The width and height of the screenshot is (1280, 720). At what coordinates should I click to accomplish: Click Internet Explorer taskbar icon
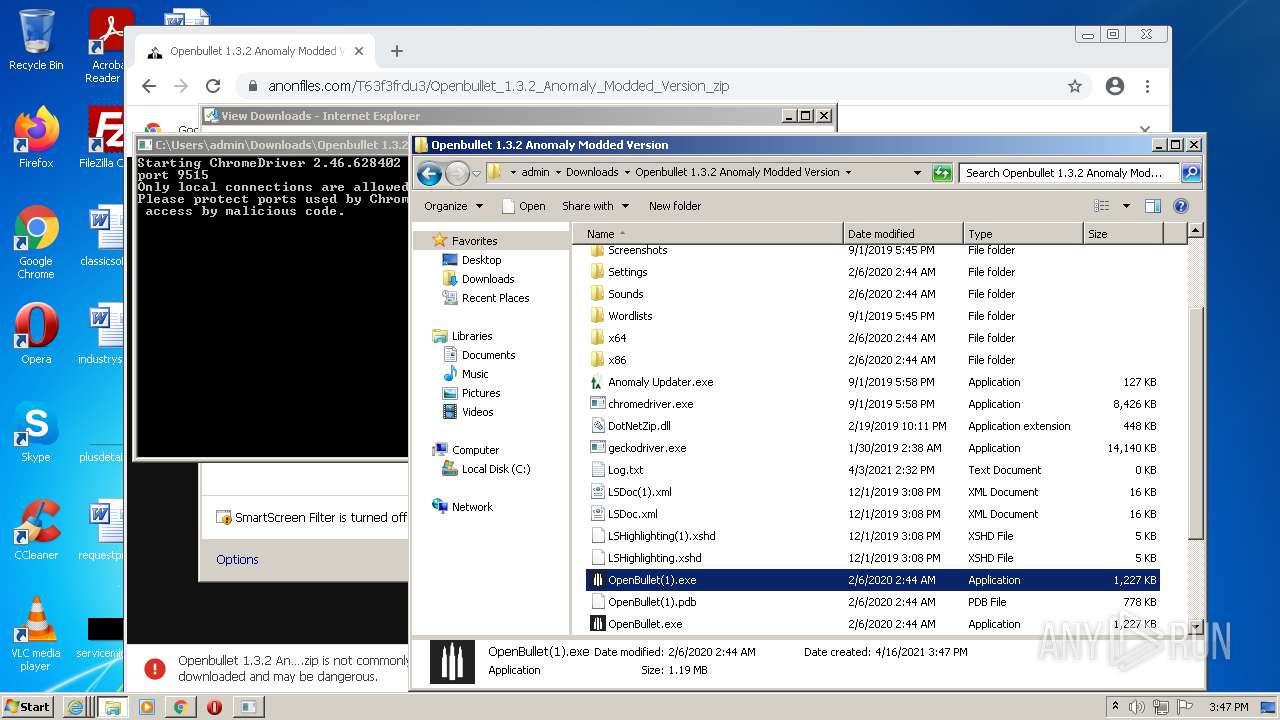[76, 707]
